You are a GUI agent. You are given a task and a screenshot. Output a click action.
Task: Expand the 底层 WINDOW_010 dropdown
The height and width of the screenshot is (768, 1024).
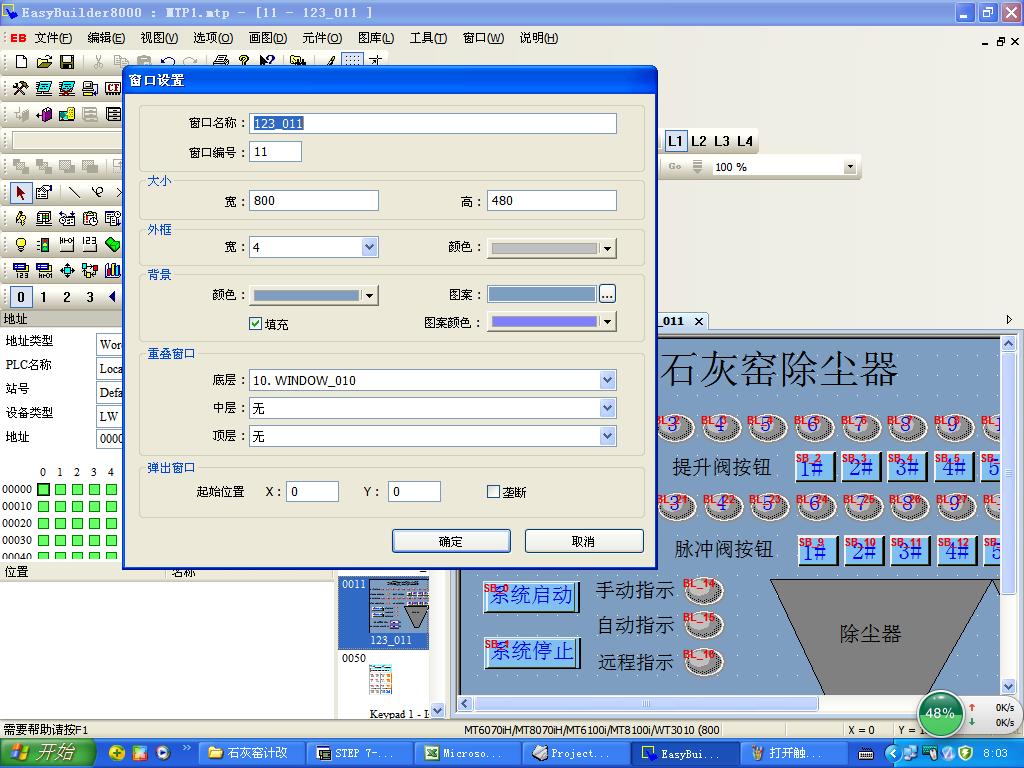[607, 380]
